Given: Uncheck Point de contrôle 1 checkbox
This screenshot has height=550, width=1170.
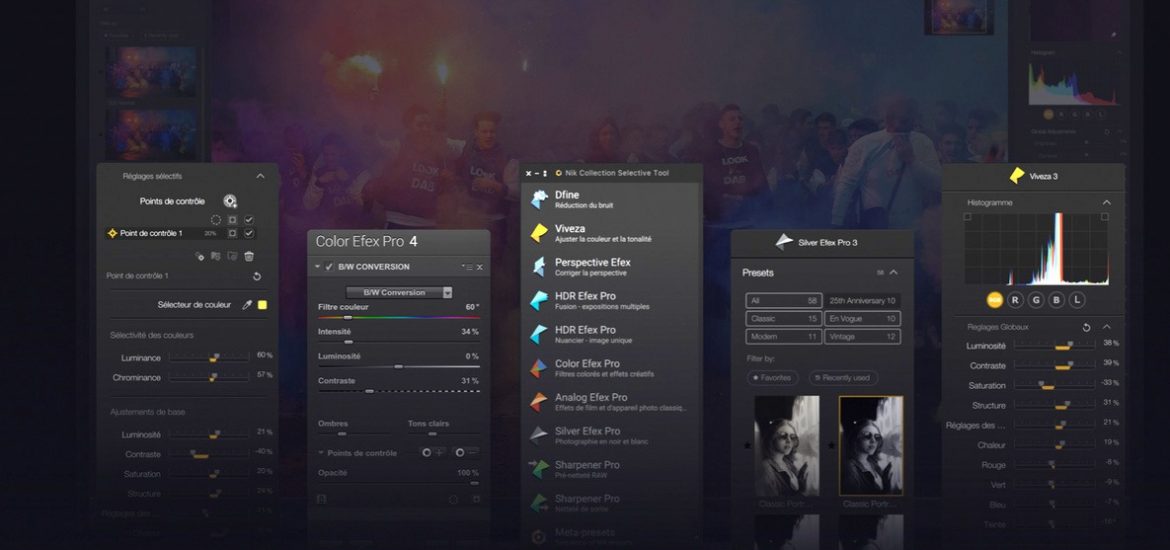Looking at the screenshot, I should coord(249,233).
